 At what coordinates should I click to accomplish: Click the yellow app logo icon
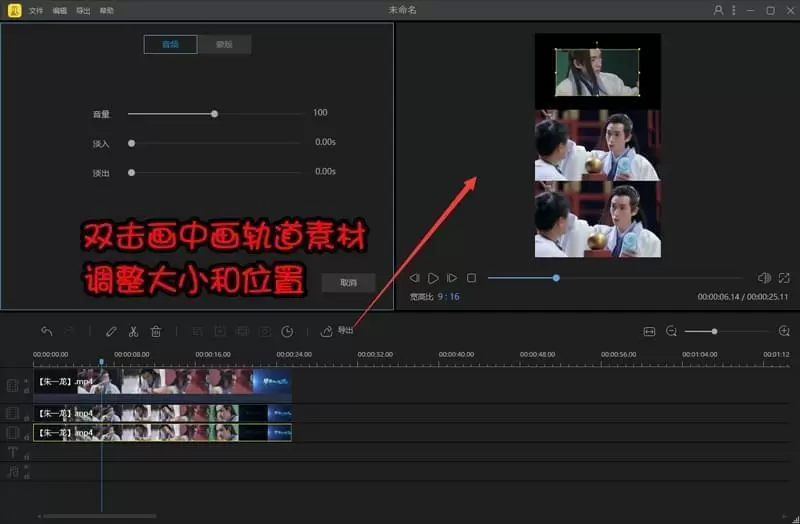pyautogui.click(x=14, y=10)
